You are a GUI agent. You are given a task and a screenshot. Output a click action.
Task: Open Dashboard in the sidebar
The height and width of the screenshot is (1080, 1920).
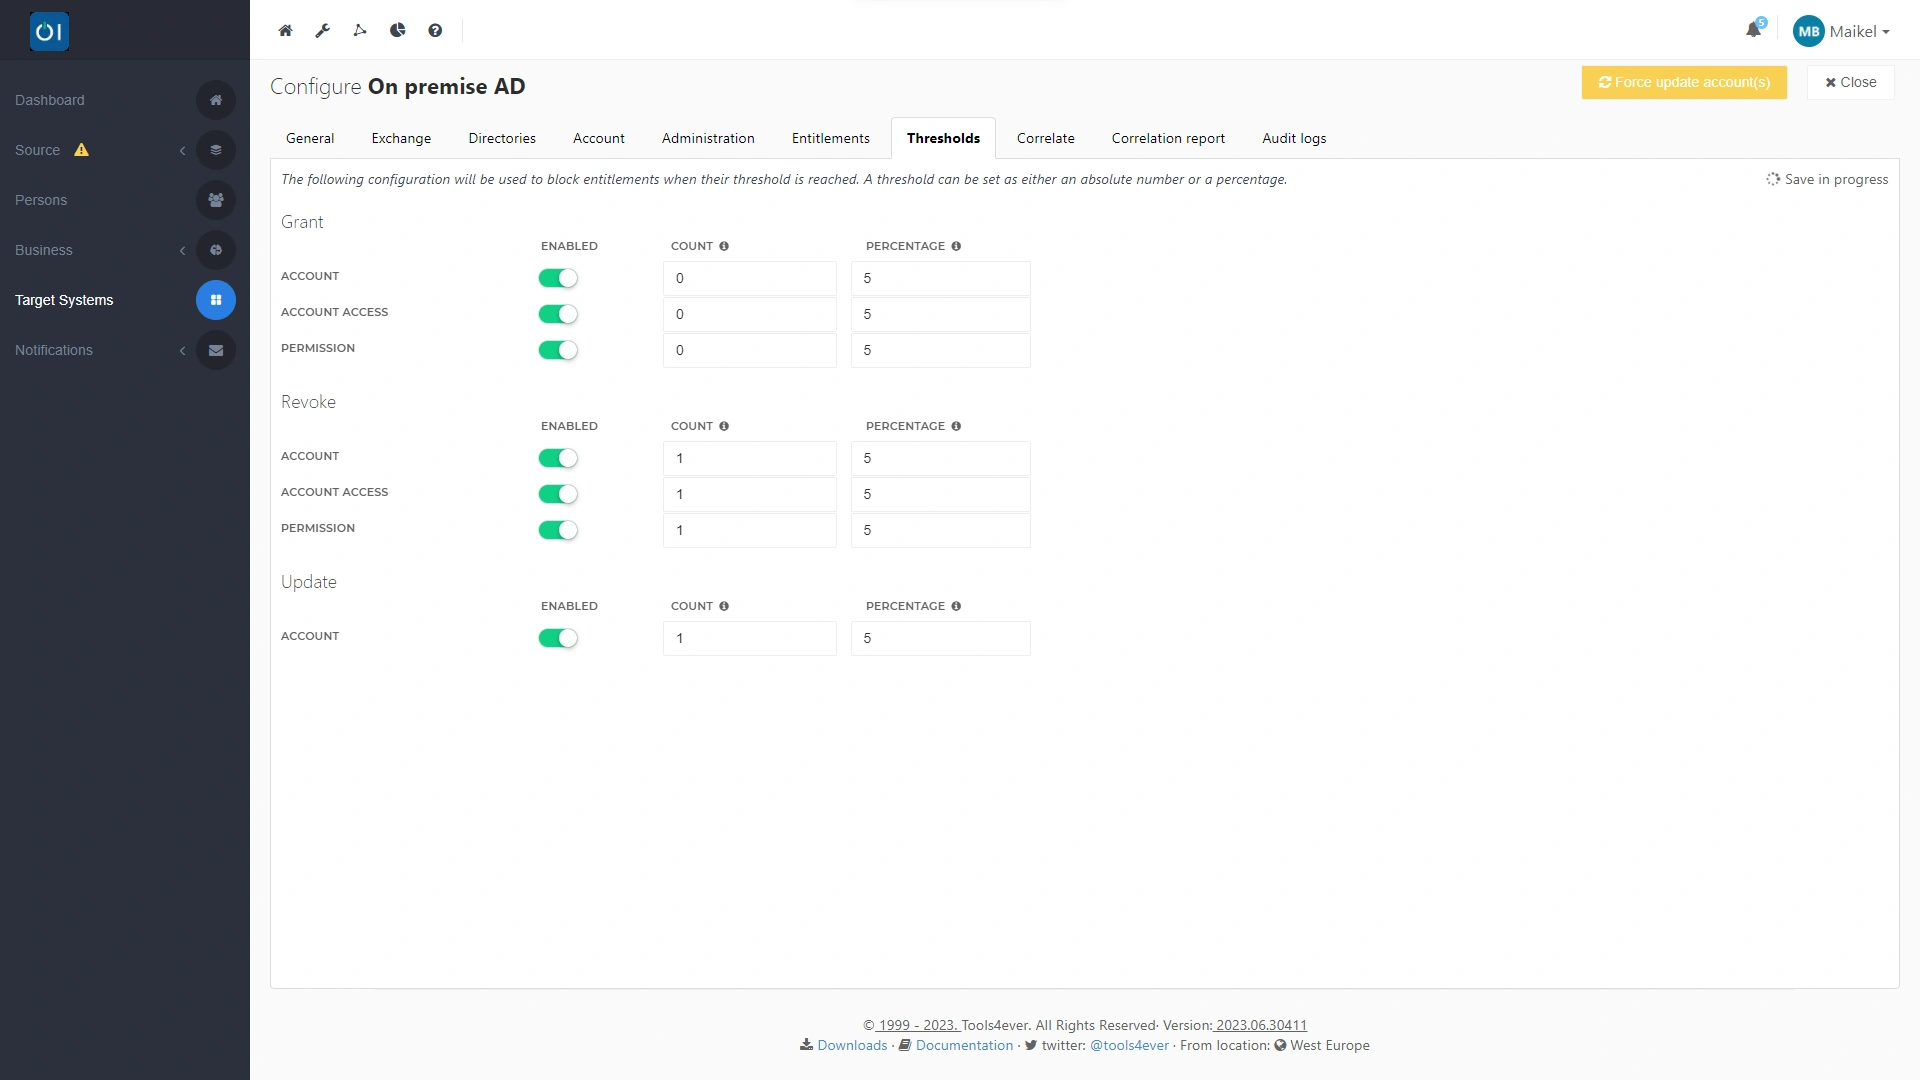(50, 100)
